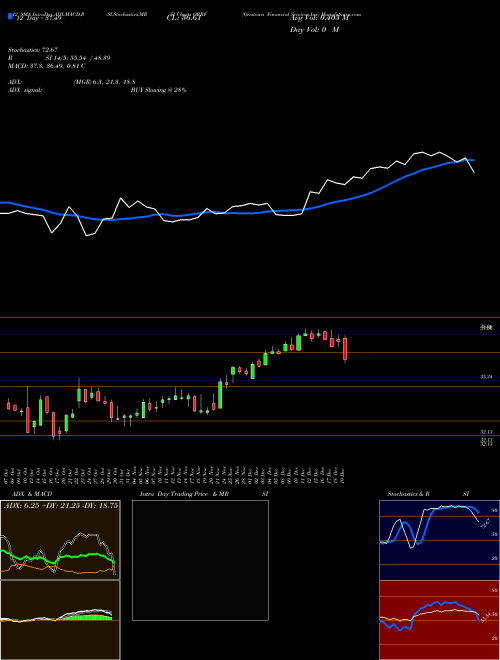This screenshot has width=500, height=660.
Task: Click the 72.67 value on the Stochastics chart
Action: pos(484,524)
